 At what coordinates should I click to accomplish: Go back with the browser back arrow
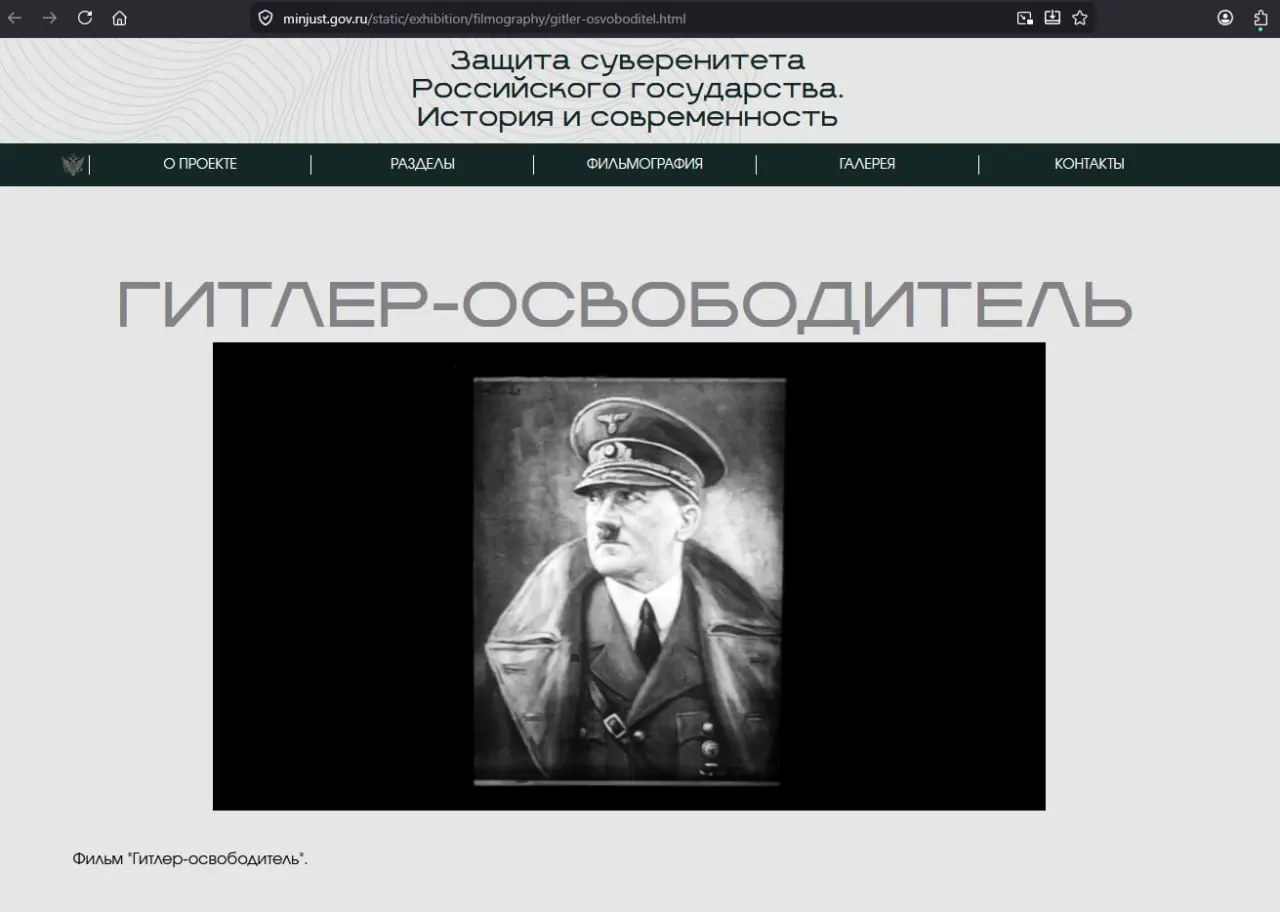pyautogui.click(x=15, y=18)
